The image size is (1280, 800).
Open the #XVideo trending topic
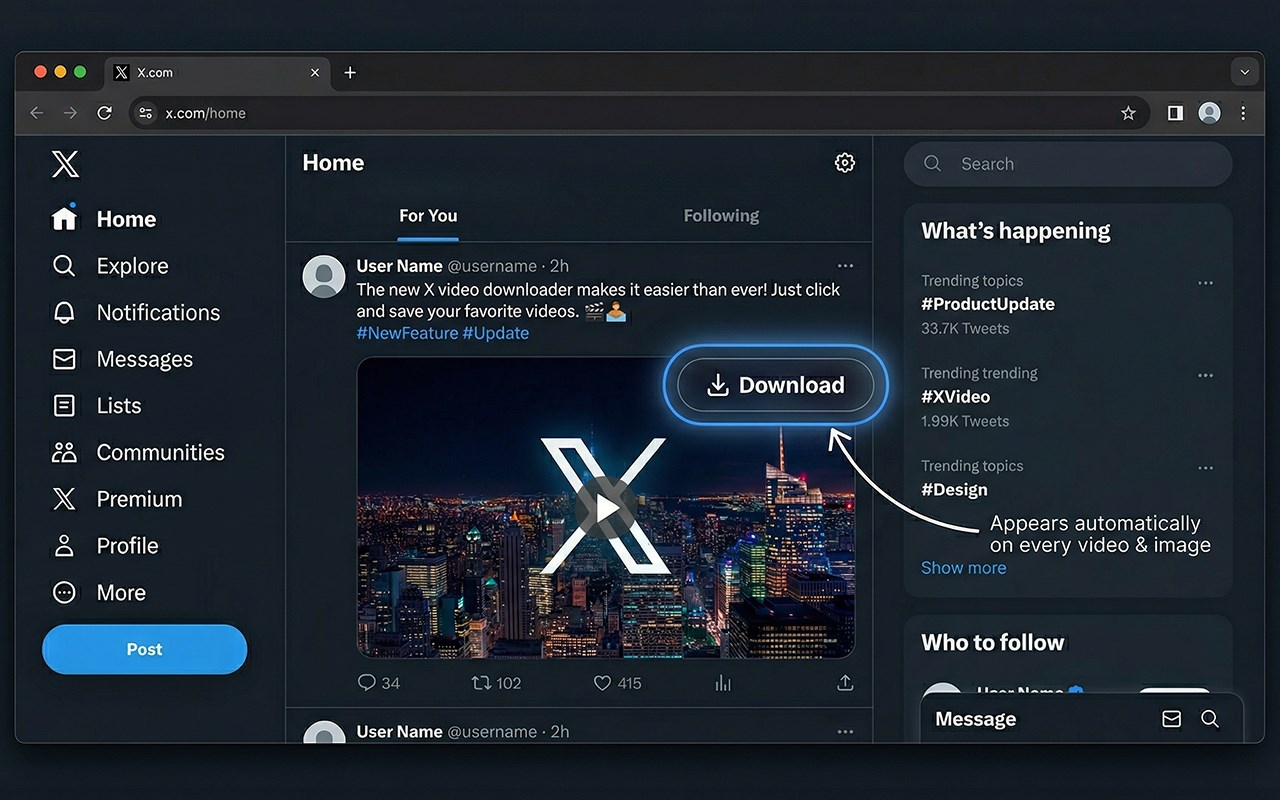point(955,397)
